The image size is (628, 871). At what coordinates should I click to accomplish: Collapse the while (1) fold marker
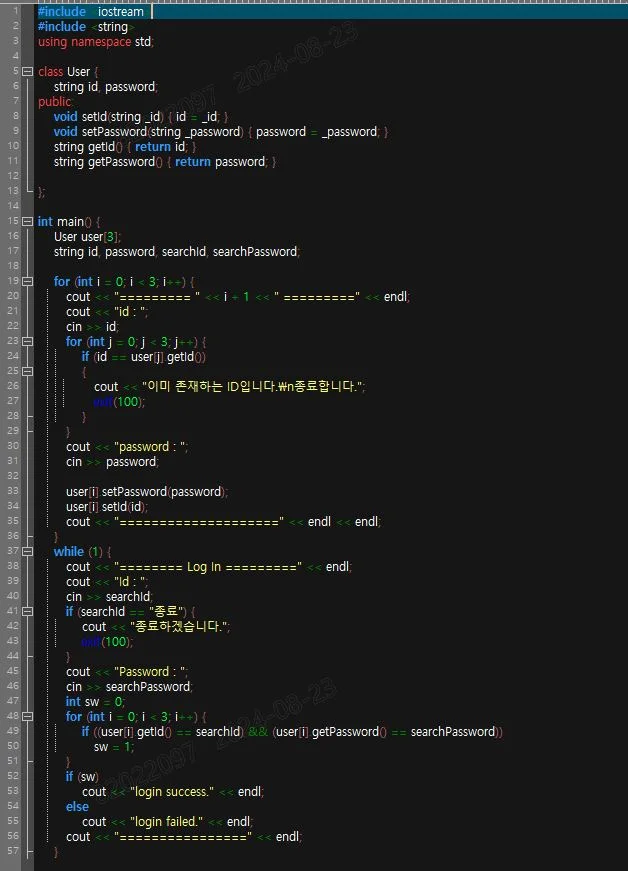27,551
